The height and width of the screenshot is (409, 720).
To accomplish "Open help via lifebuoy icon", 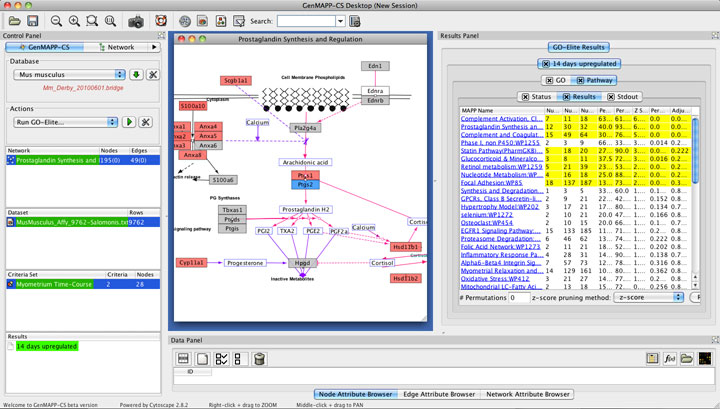I will [161, 21].
